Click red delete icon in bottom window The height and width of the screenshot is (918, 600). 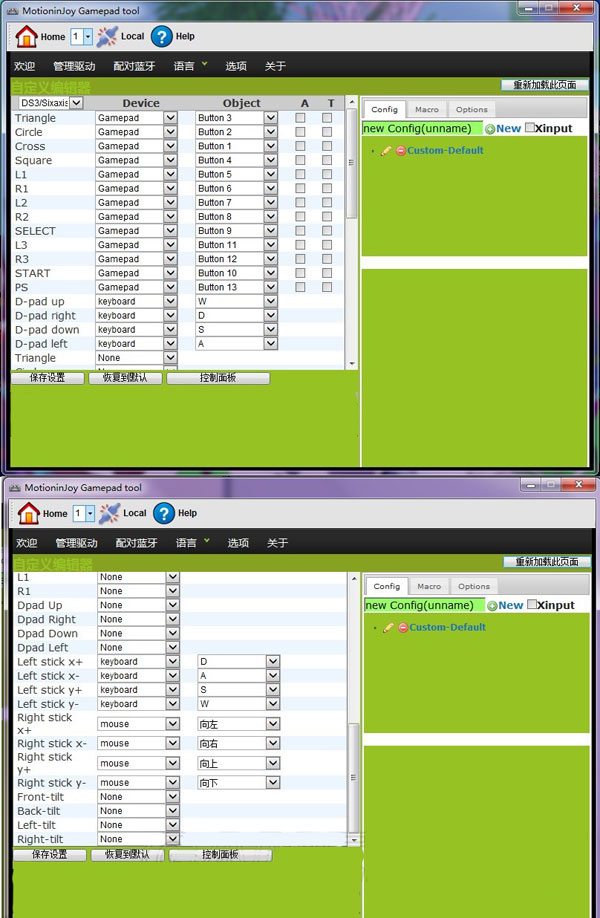click(403, 628)
